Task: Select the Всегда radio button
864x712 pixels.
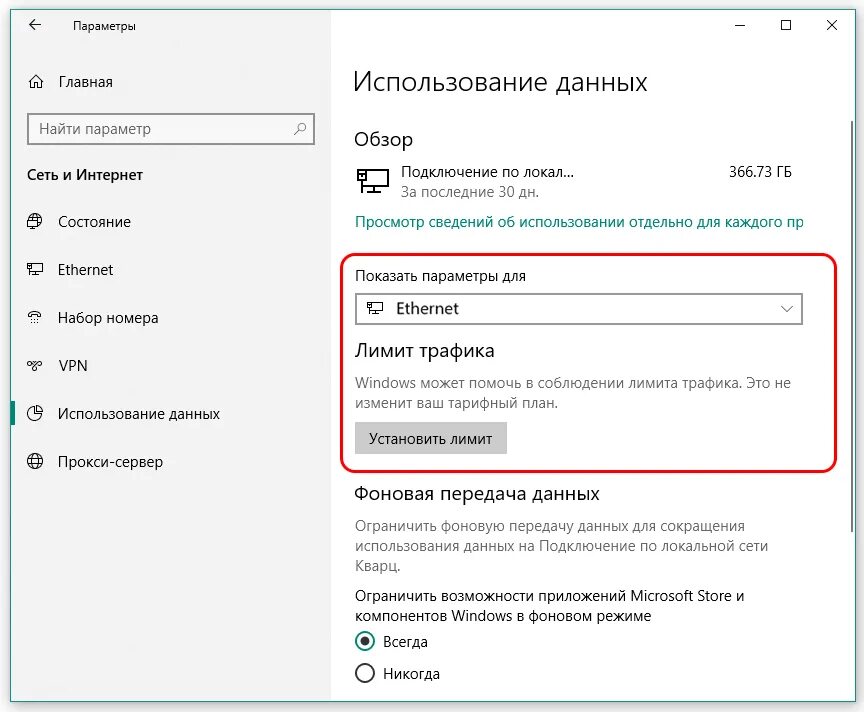Action: point(365,641)
